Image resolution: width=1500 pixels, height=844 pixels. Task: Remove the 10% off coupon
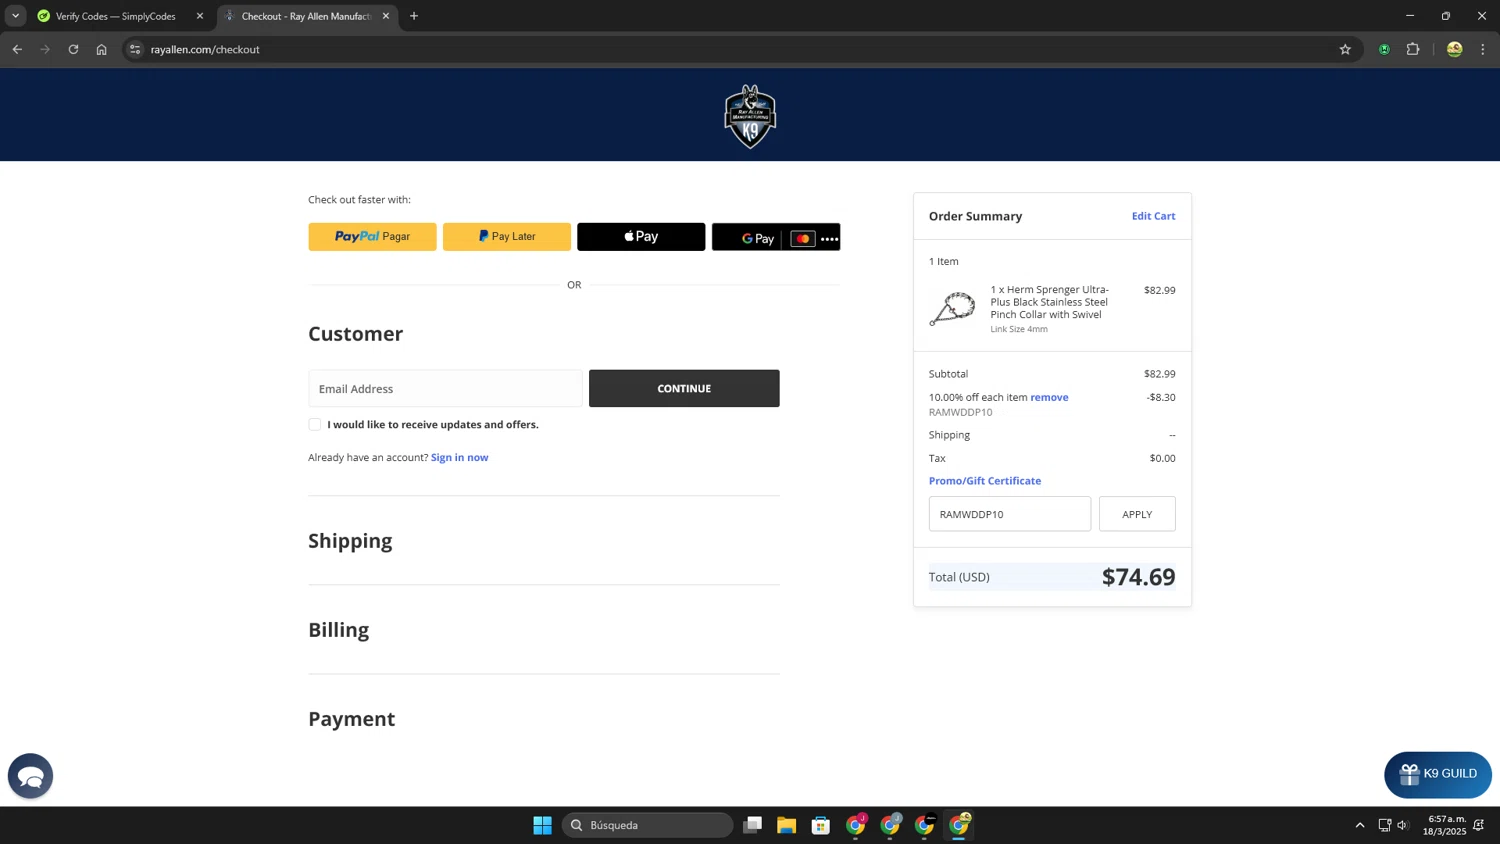pos(1049,397)
